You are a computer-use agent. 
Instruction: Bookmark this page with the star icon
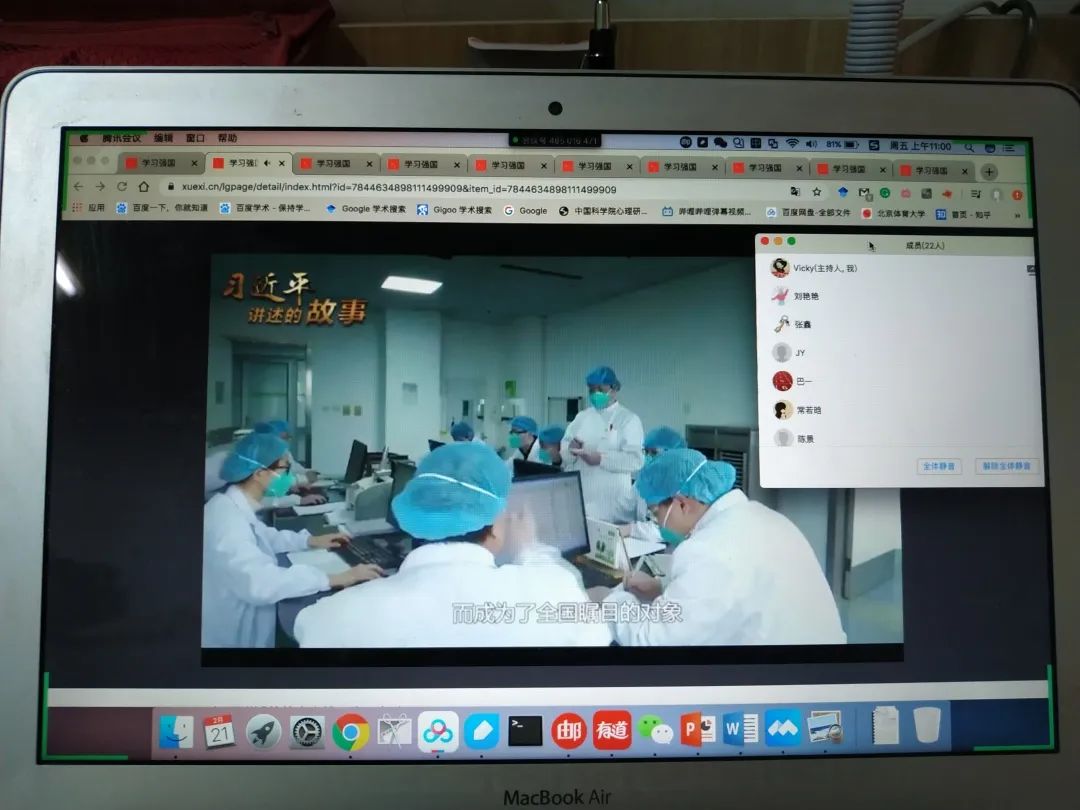(x=817, y=192)
